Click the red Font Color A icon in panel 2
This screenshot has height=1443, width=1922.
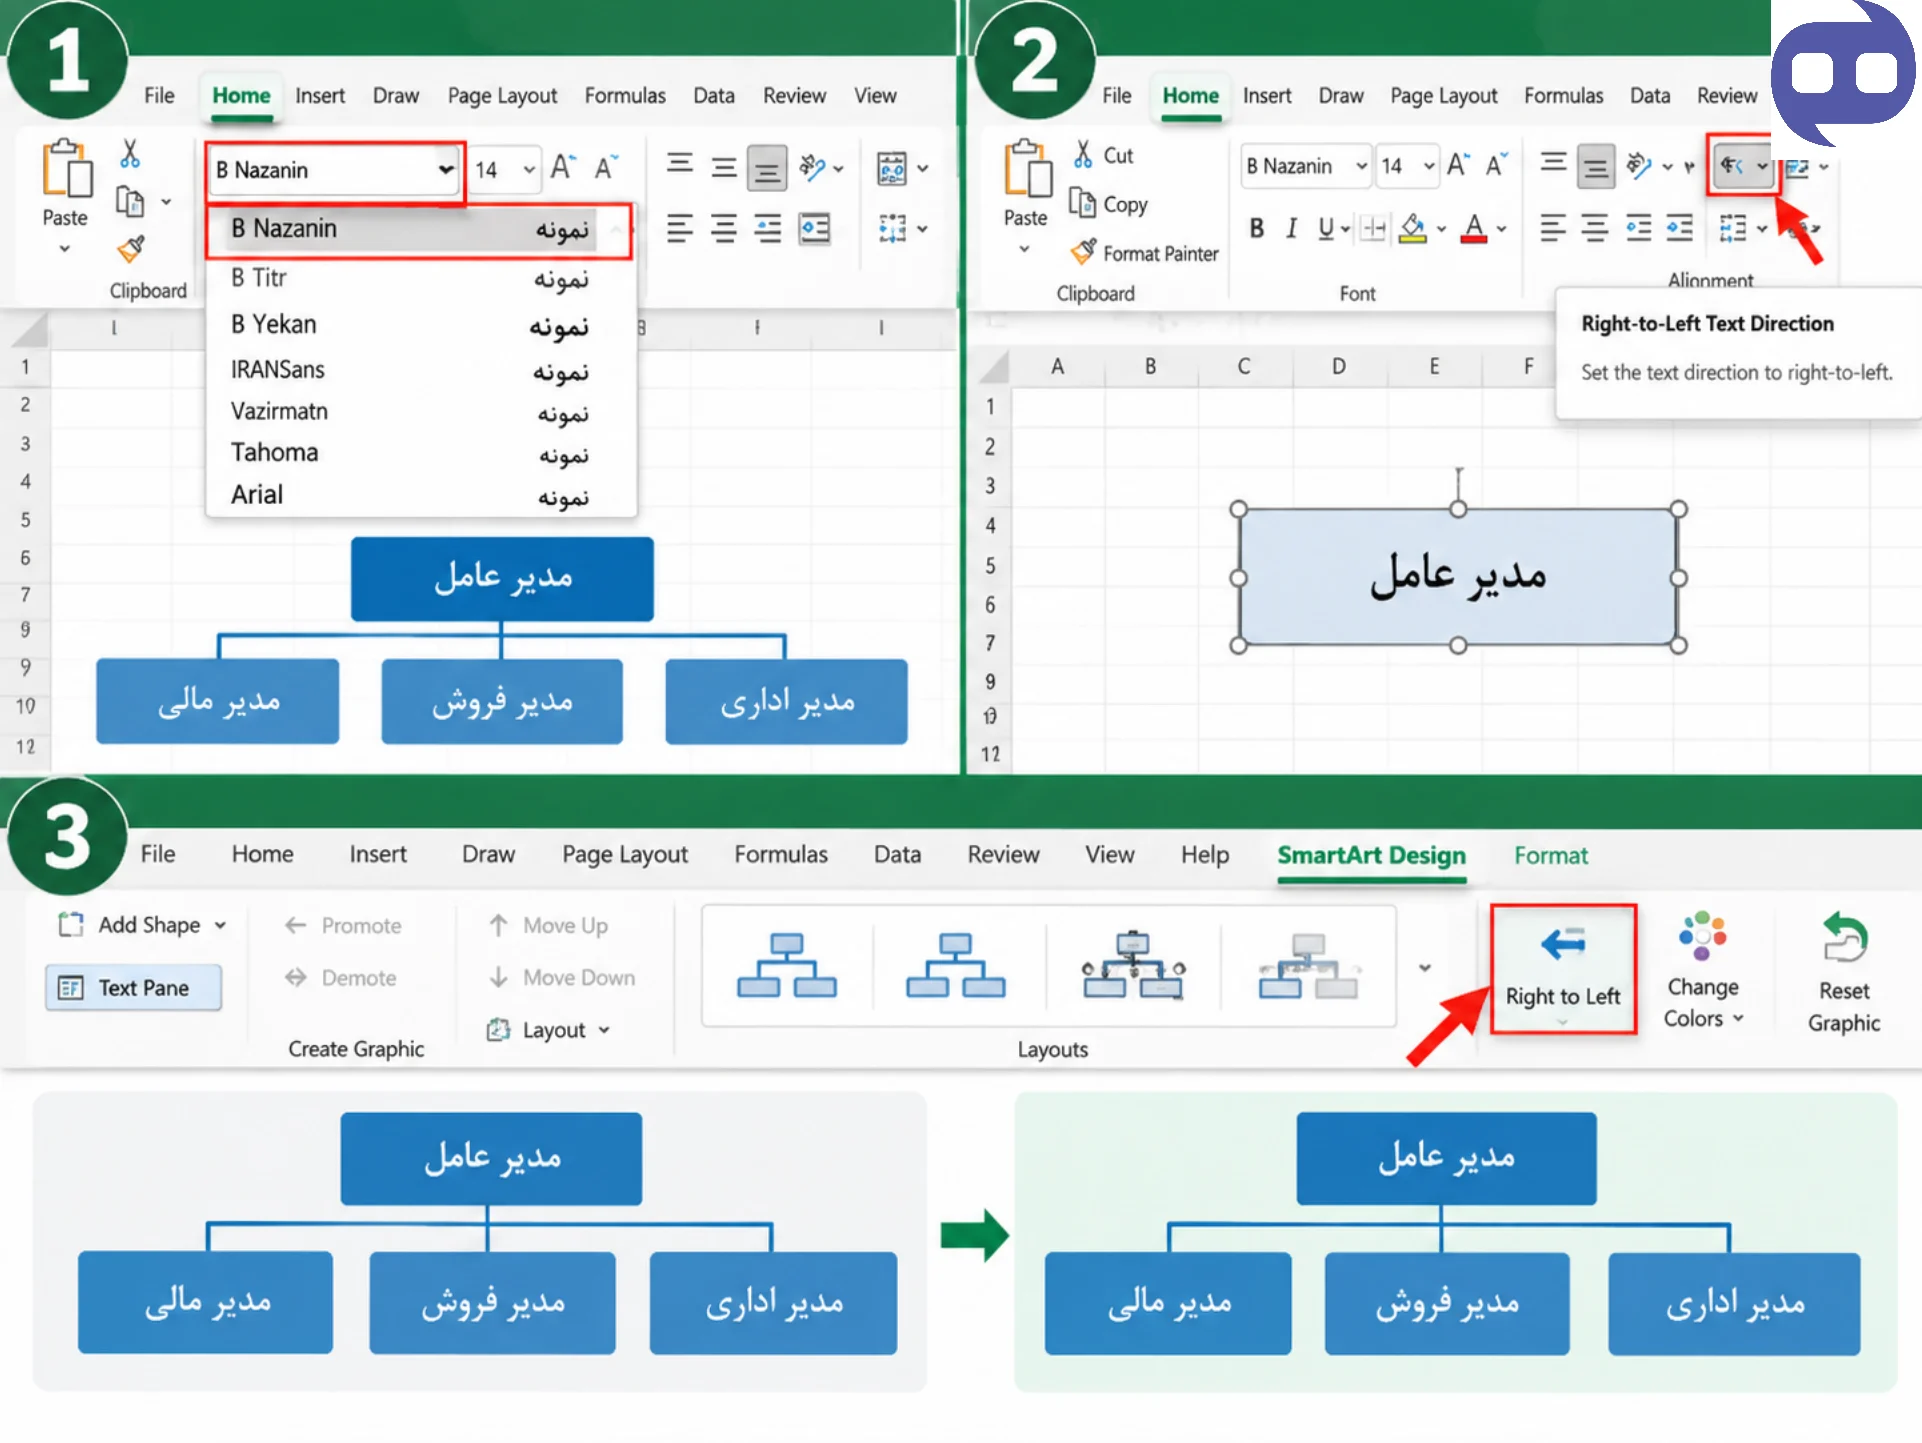click(x=1474, y=229)
